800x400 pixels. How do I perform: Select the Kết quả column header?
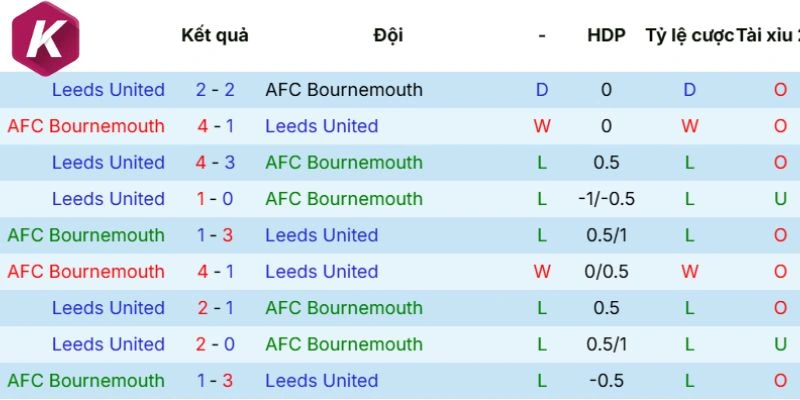point(215,35)
